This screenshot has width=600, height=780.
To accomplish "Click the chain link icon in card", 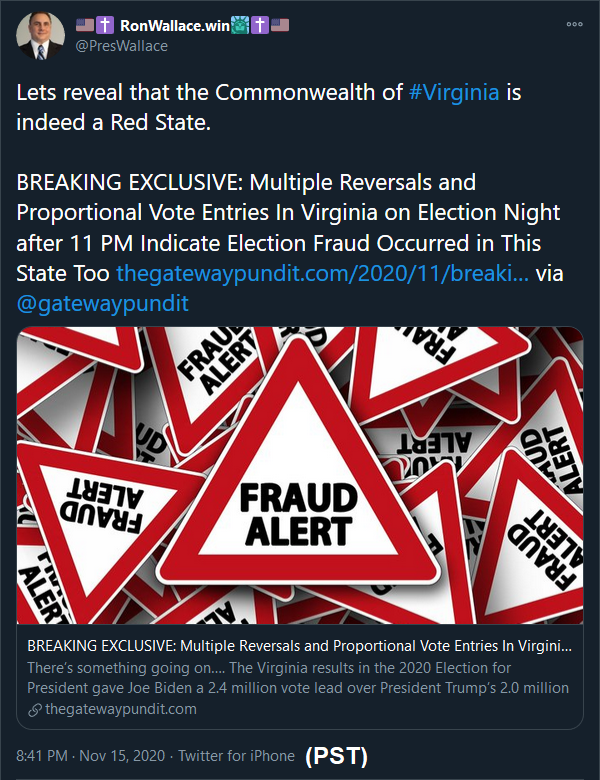I will click(35, 709).
